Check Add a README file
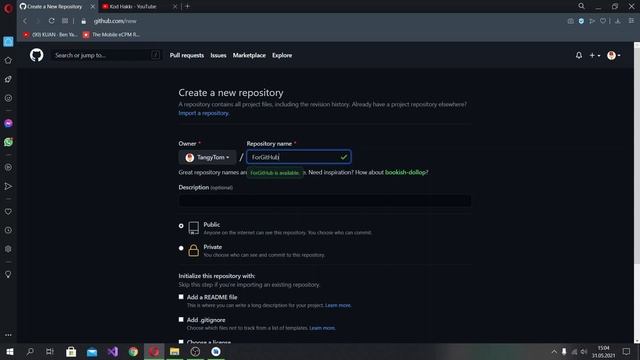This screenshot has height=360, width=640. (x=181, y=297)
